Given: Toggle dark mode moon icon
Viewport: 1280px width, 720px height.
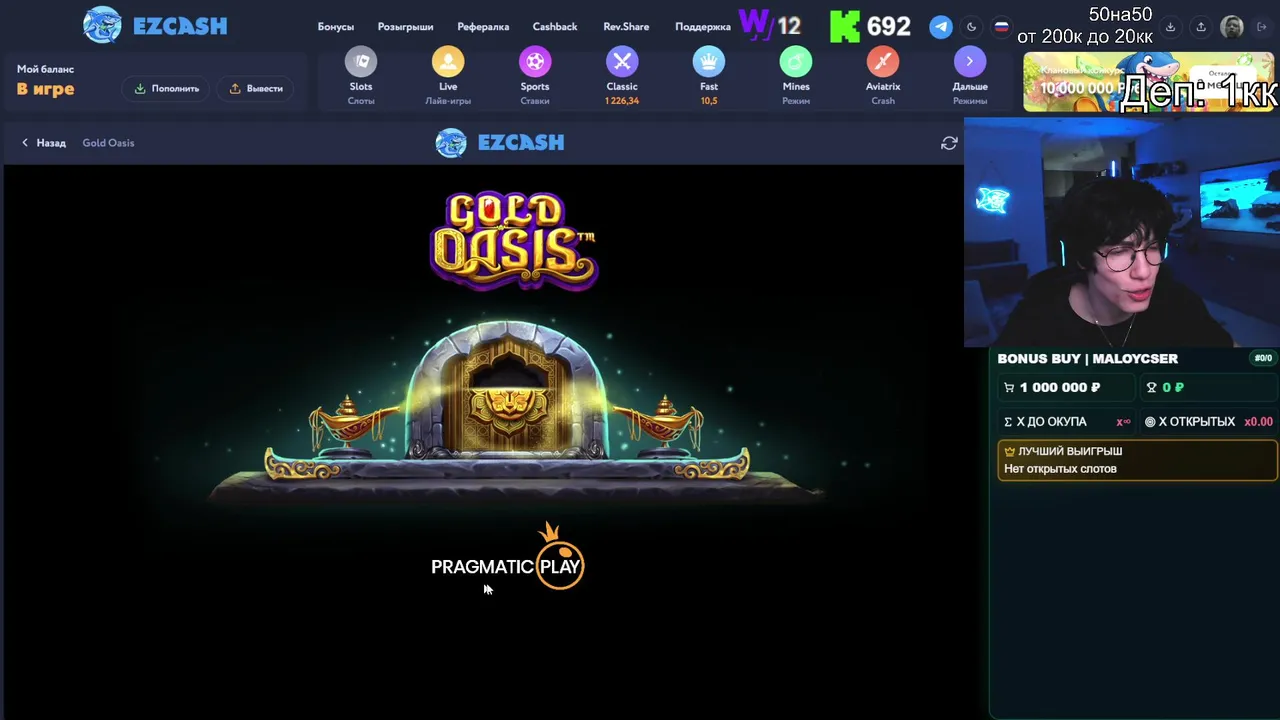Looking at the screenshot, I should 971,27.
